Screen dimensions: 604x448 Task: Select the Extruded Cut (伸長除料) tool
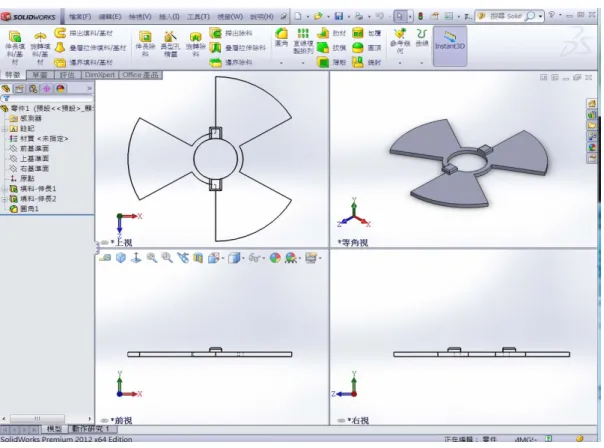pos(145,44)
